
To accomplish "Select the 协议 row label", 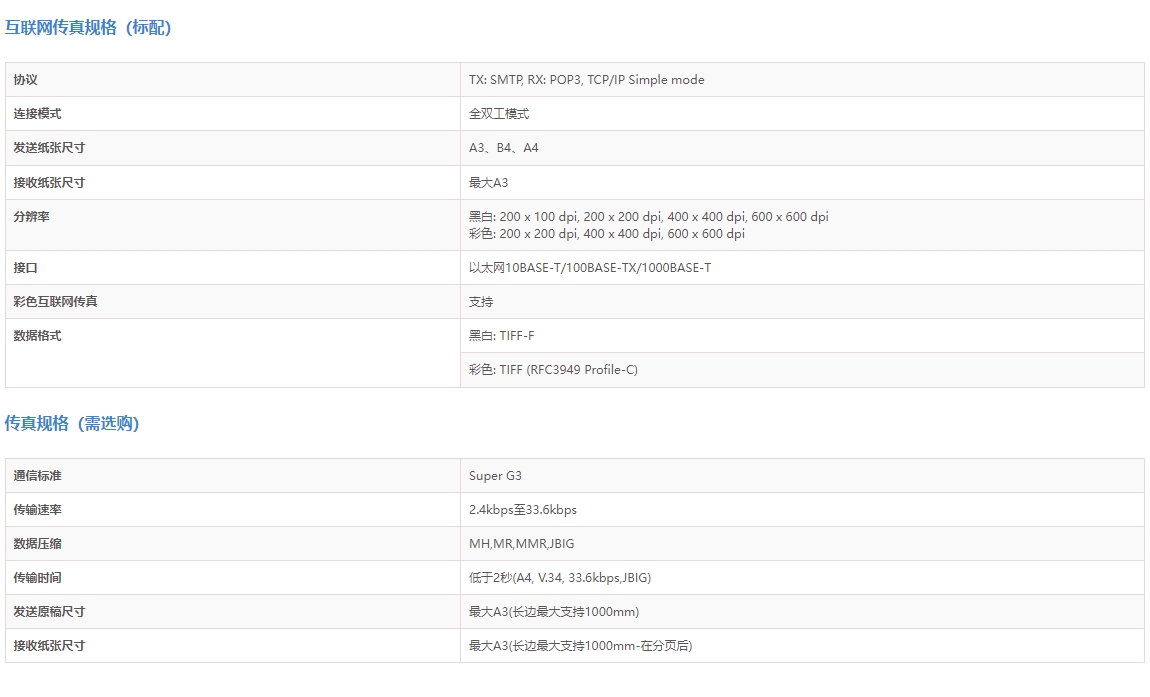I will click(25, 80).
